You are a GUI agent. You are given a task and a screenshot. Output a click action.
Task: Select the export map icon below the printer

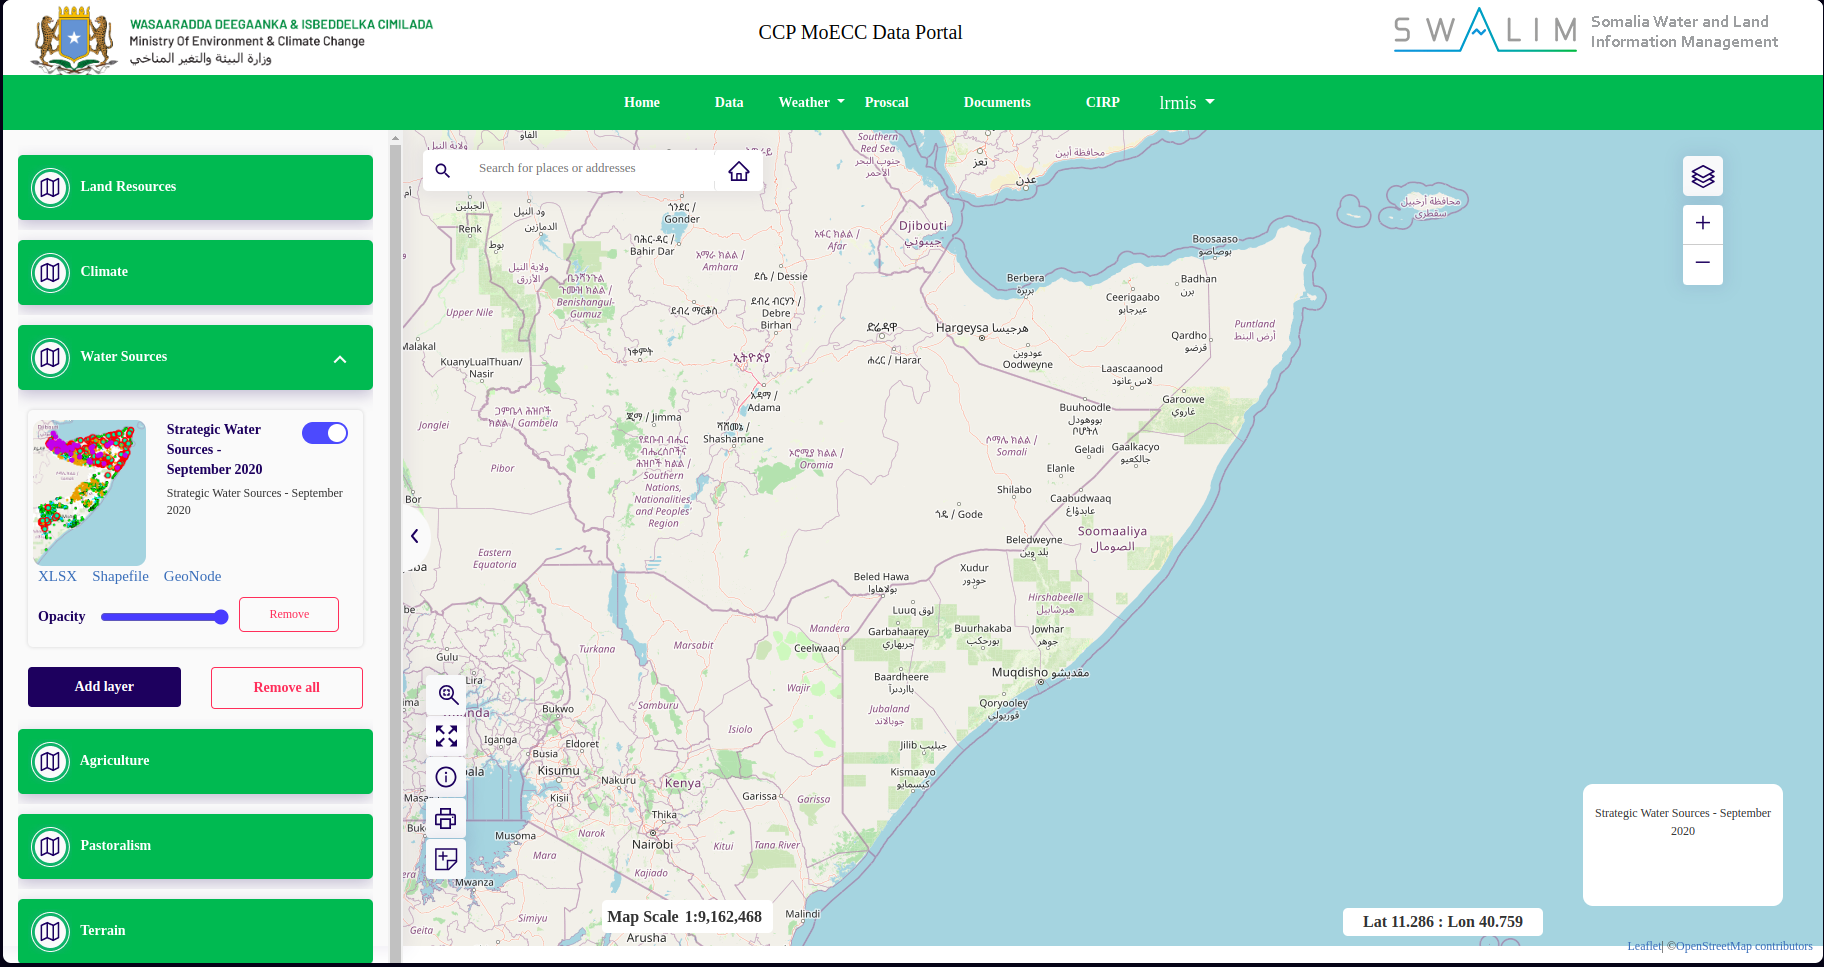point(446,859)
